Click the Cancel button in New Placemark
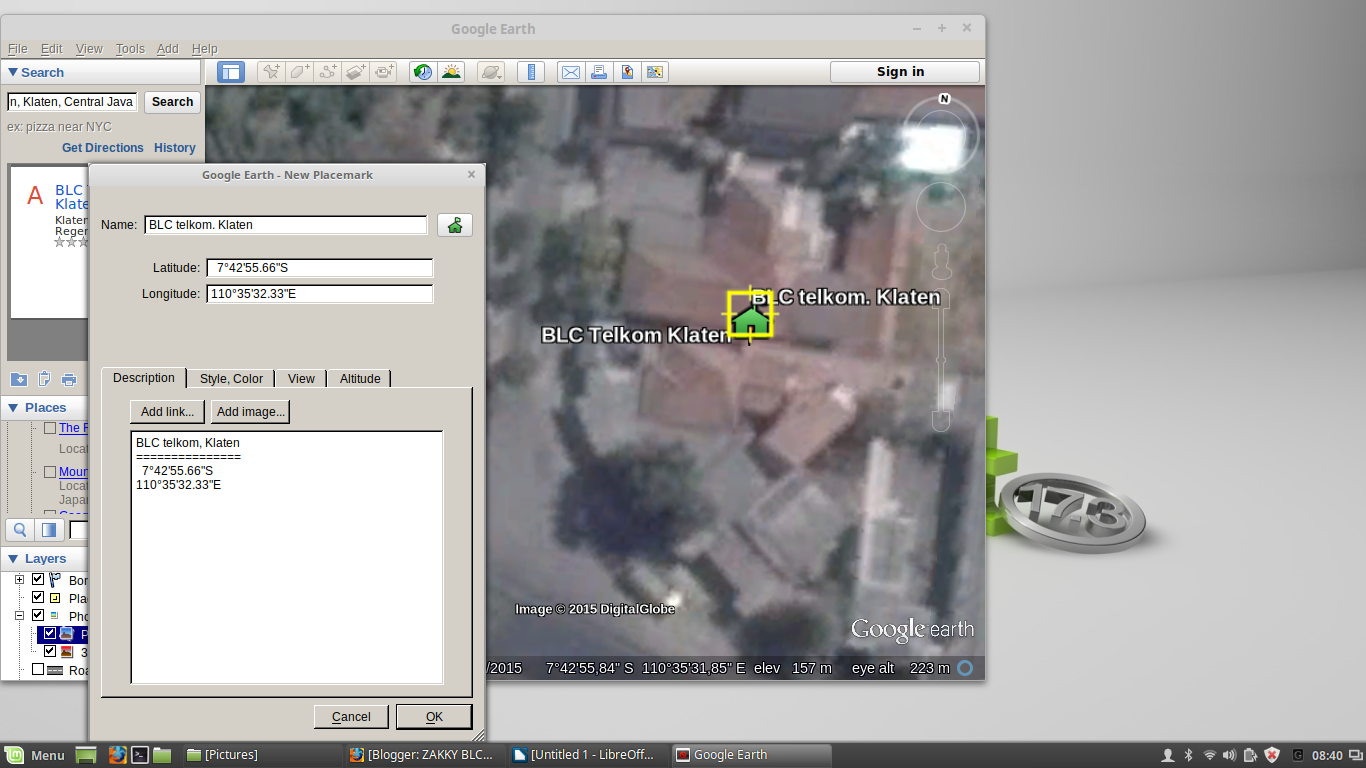Screen dimensions: 1366x768 click(351, 717)
